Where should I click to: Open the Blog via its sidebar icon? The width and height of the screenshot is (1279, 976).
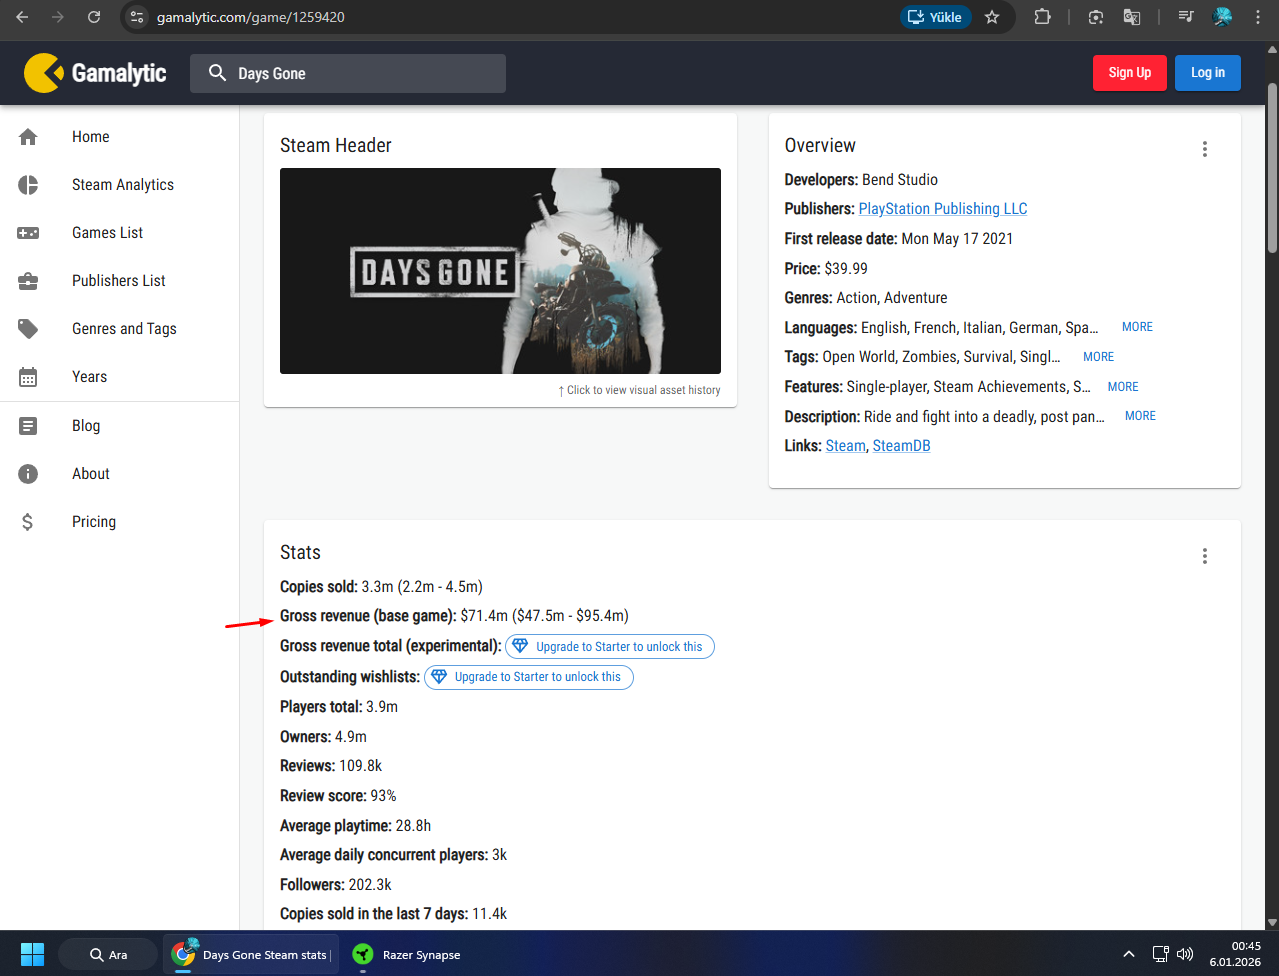[x=28, y=425]
